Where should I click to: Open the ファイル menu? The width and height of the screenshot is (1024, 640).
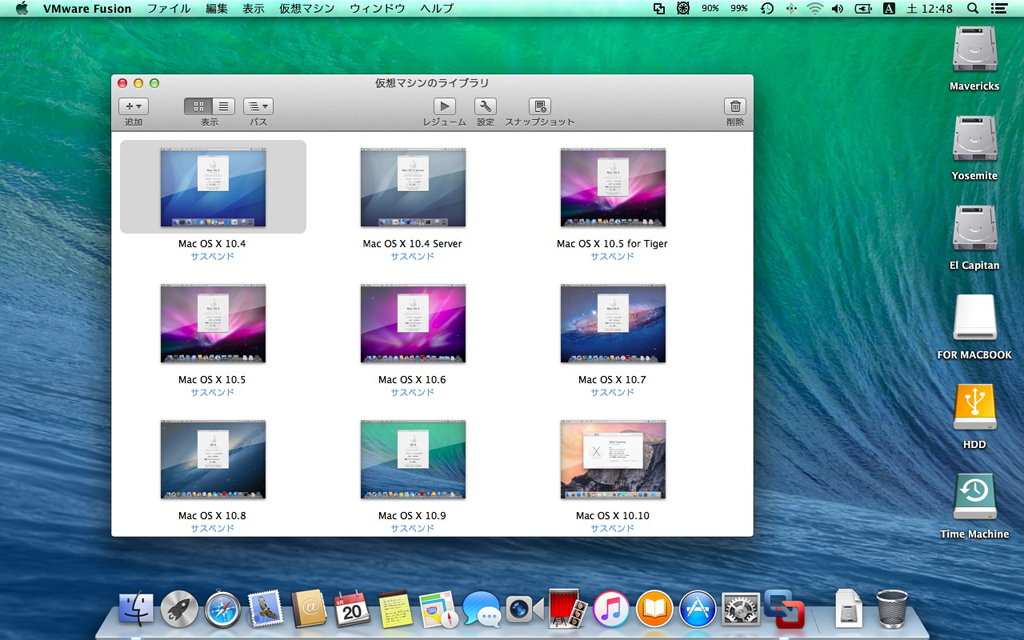pyautogui.click(x=168, y=8)
